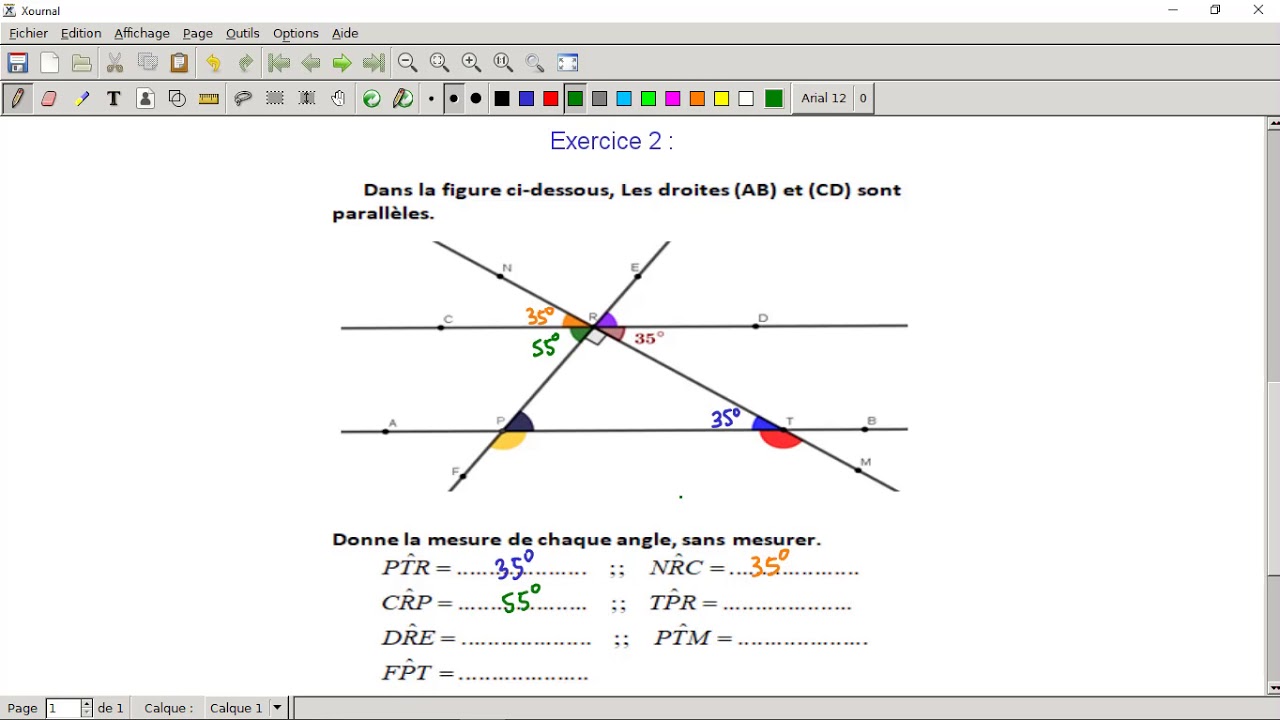Enable the Shape recognizer tool
Viewport: 1280px width, 720px height.
point(177,98)
